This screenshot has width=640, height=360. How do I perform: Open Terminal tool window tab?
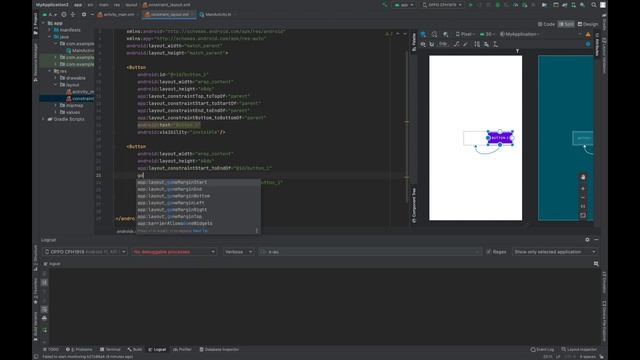110,349
